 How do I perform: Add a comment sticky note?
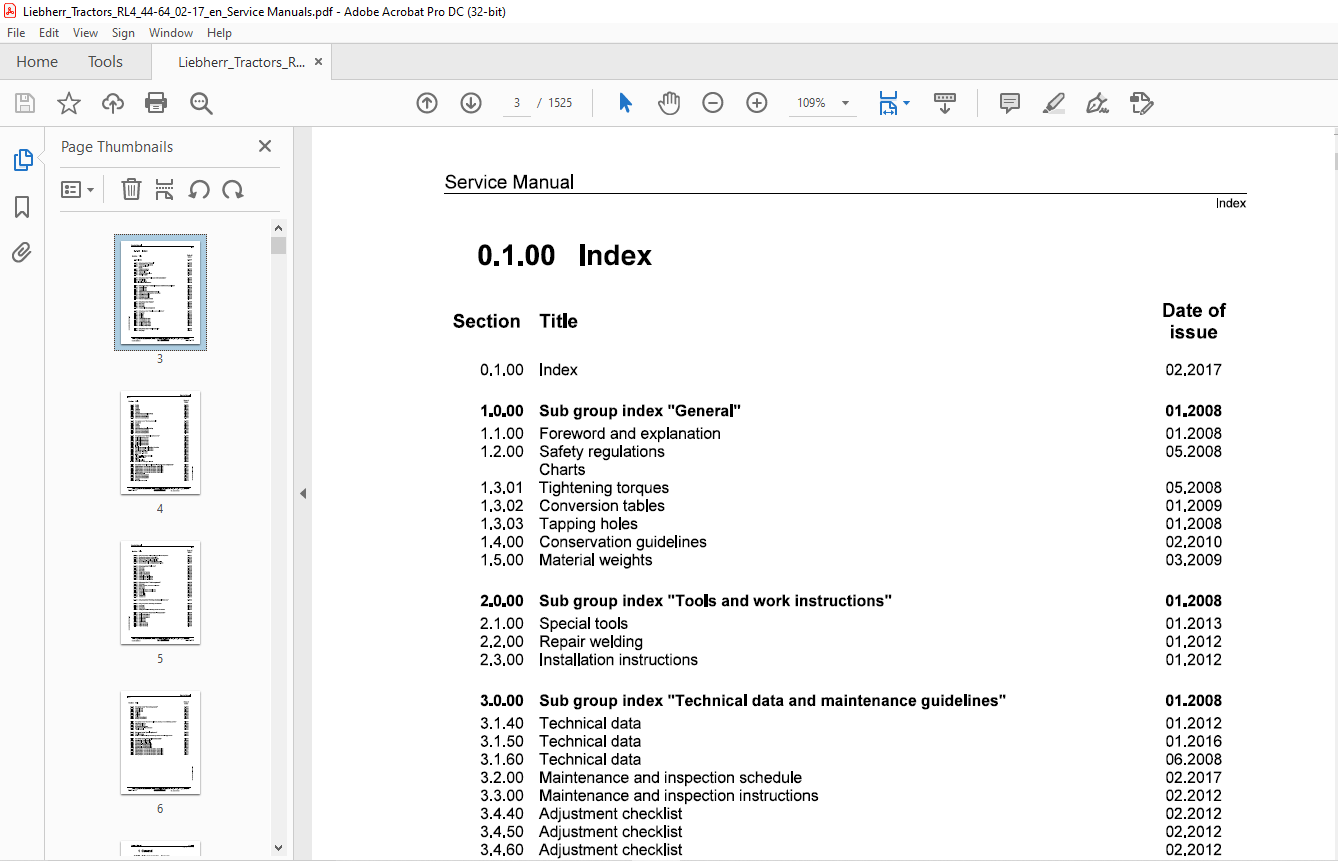(1010, 103)
